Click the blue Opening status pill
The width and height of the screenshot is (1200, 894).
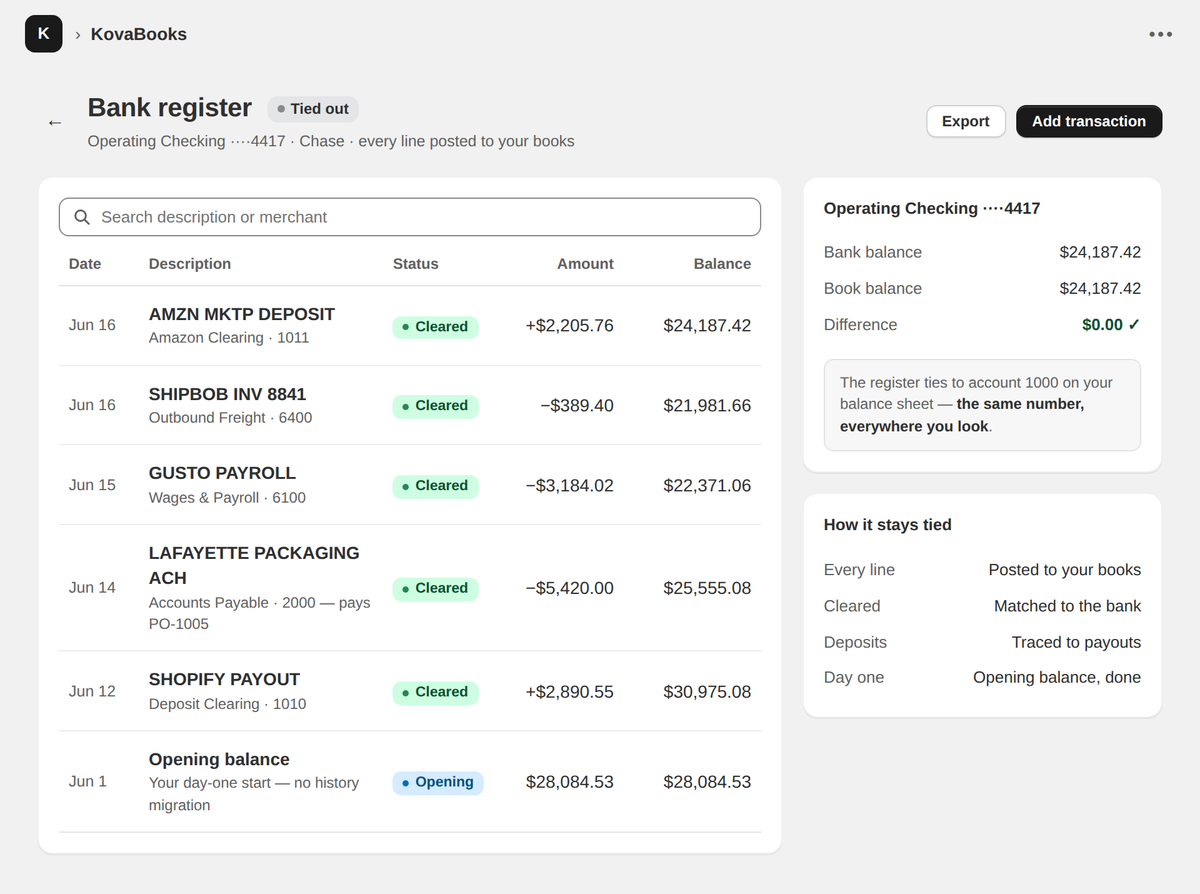pyautogui.click(x=438, y=782)
